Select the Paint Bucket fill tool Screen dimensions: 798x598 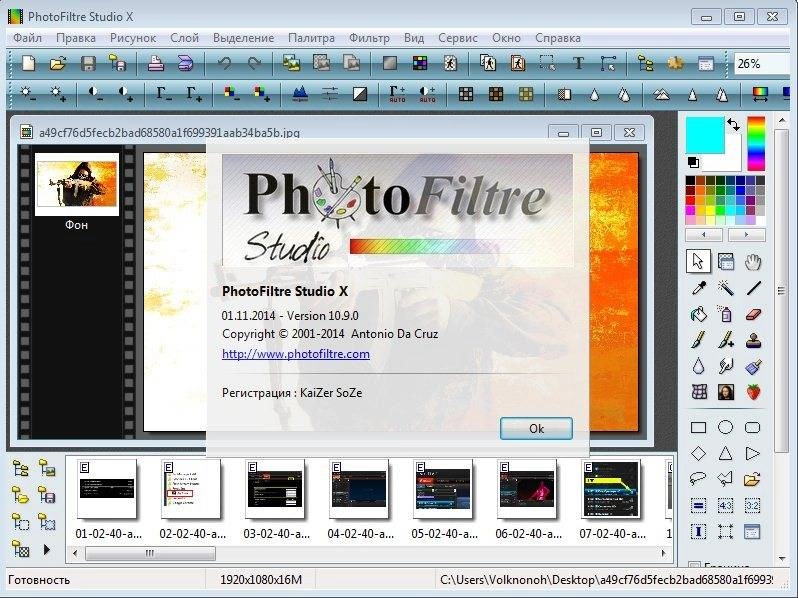click(699, 314)
